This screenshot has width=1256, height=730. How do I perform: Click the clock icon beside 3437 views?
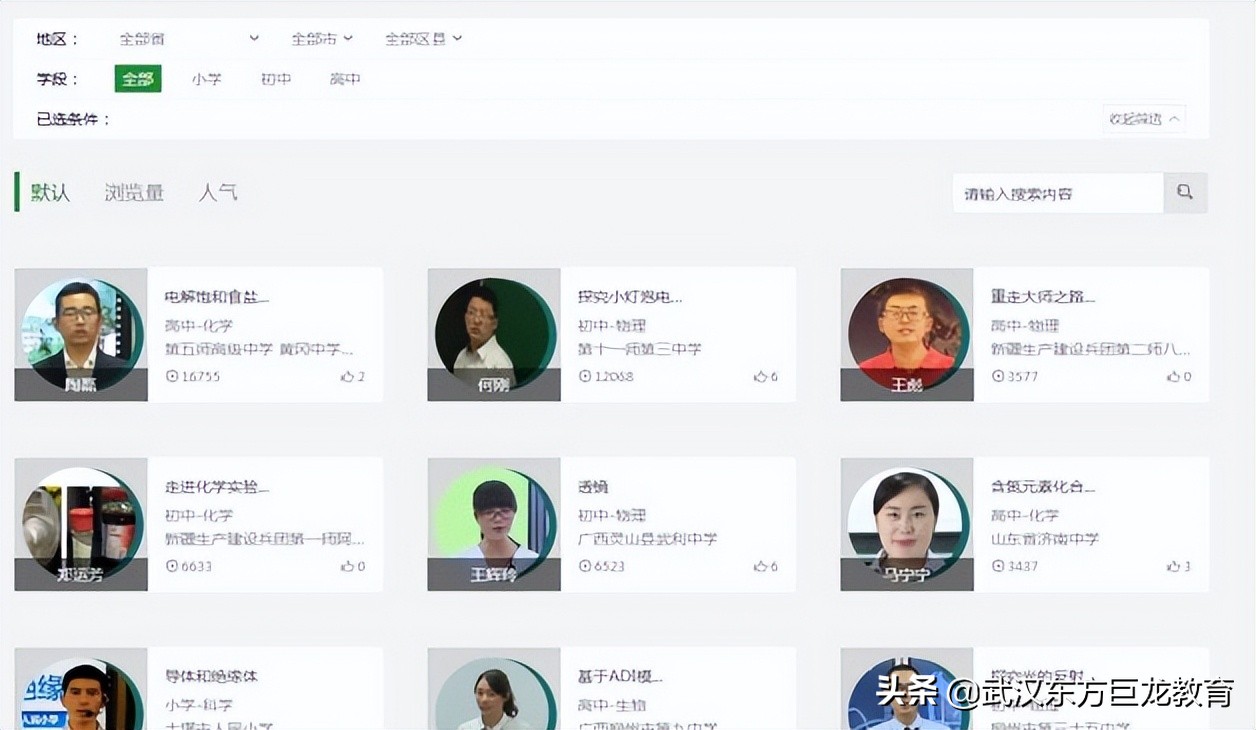click(x=996, y=566)
